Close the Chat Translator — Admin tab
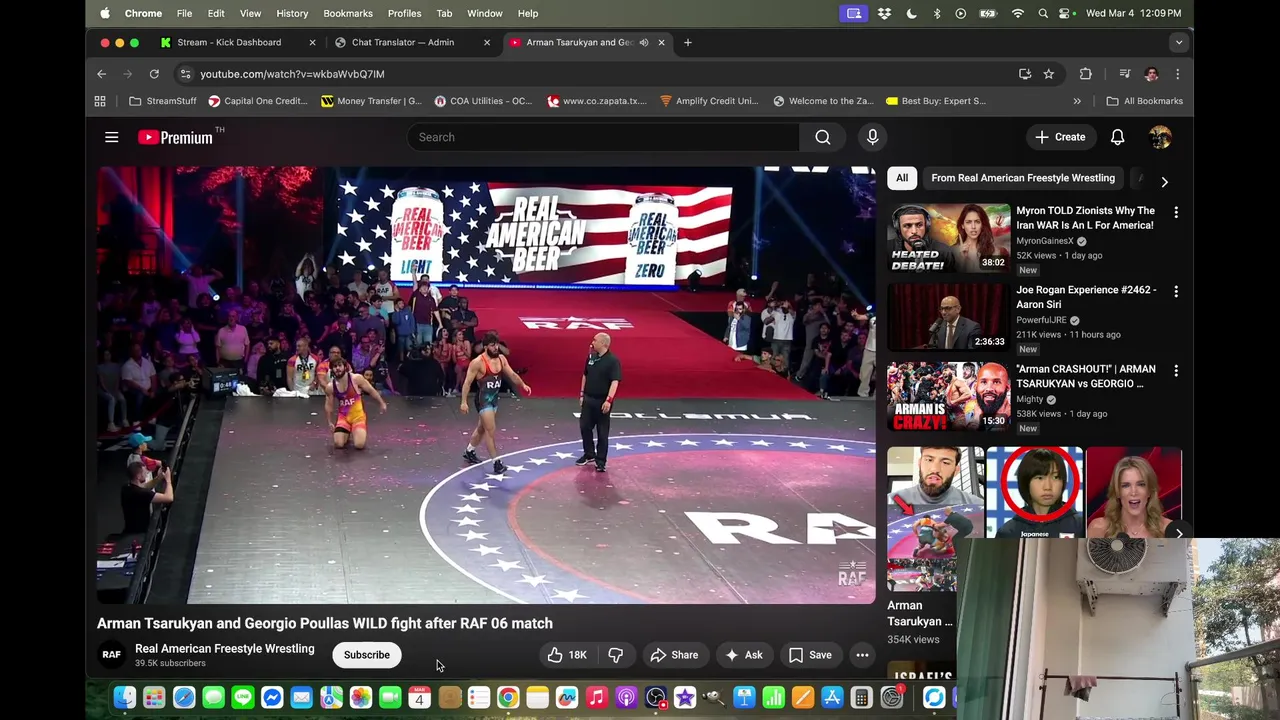This screenshot has height=720, width=1280. coord(487,42)
